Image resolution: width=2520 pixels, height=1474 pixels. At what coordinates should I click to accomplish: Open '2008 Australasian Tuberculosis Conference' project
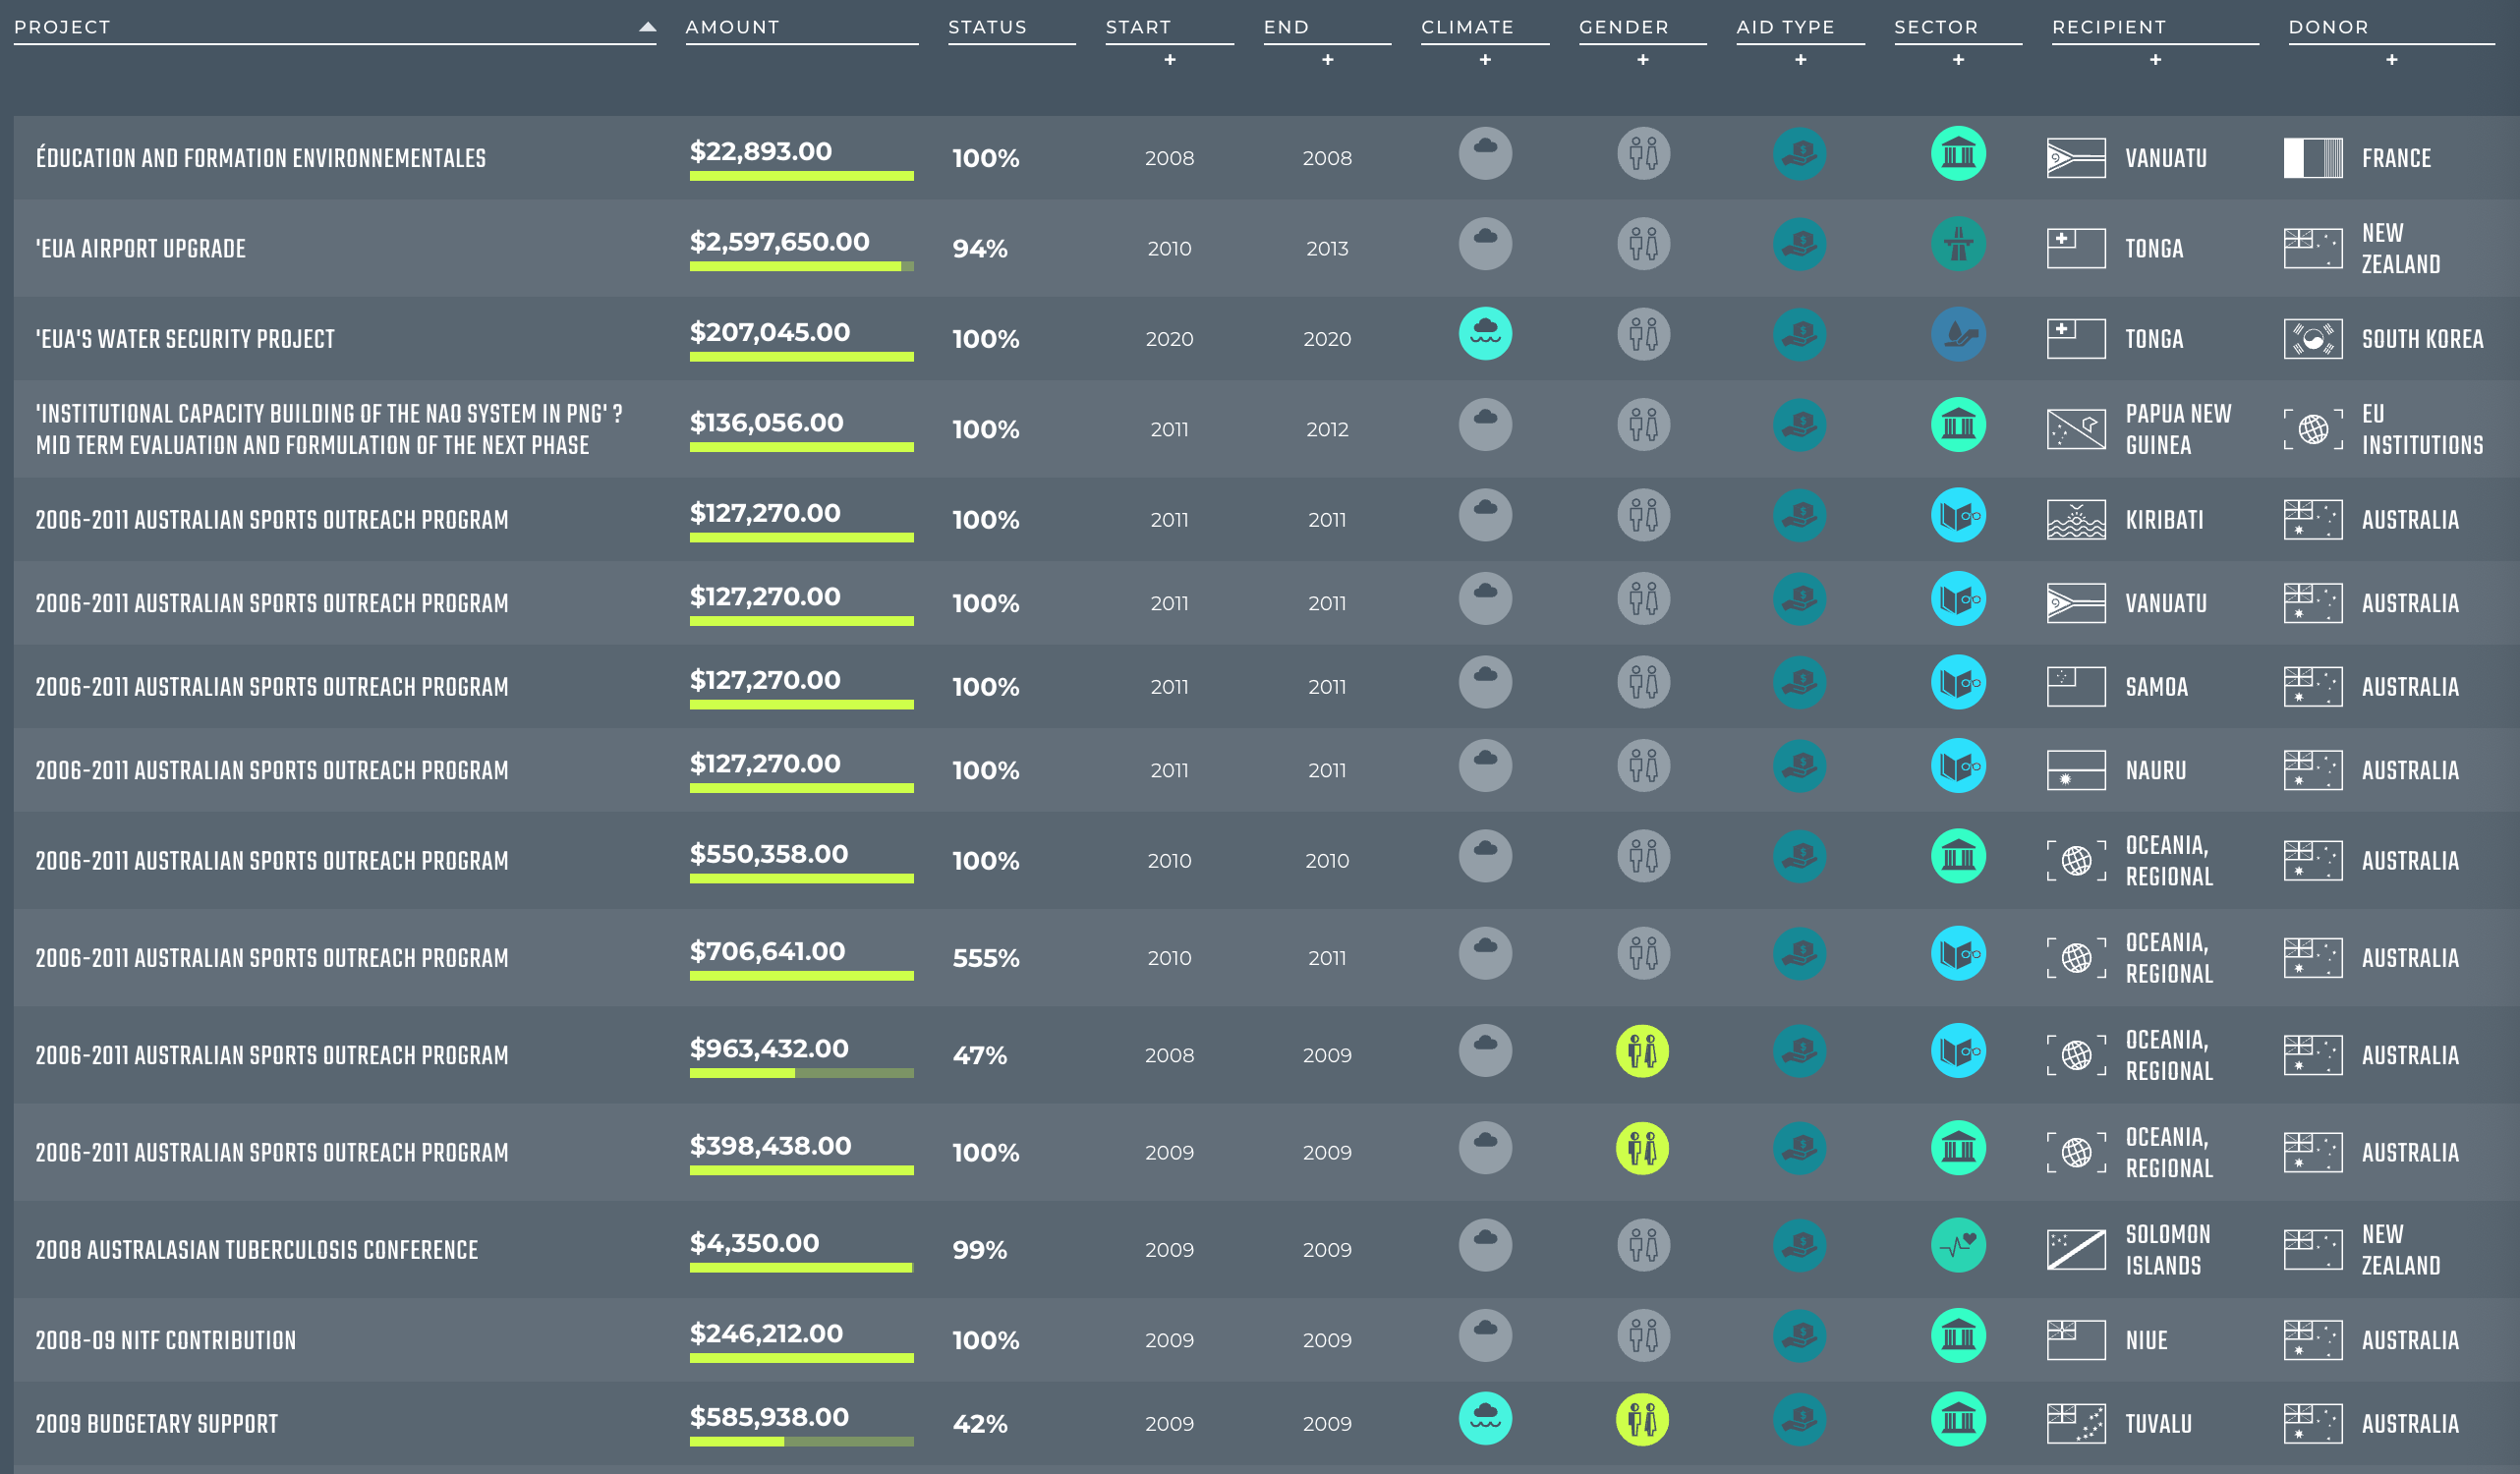click(x=257, y=1250)
